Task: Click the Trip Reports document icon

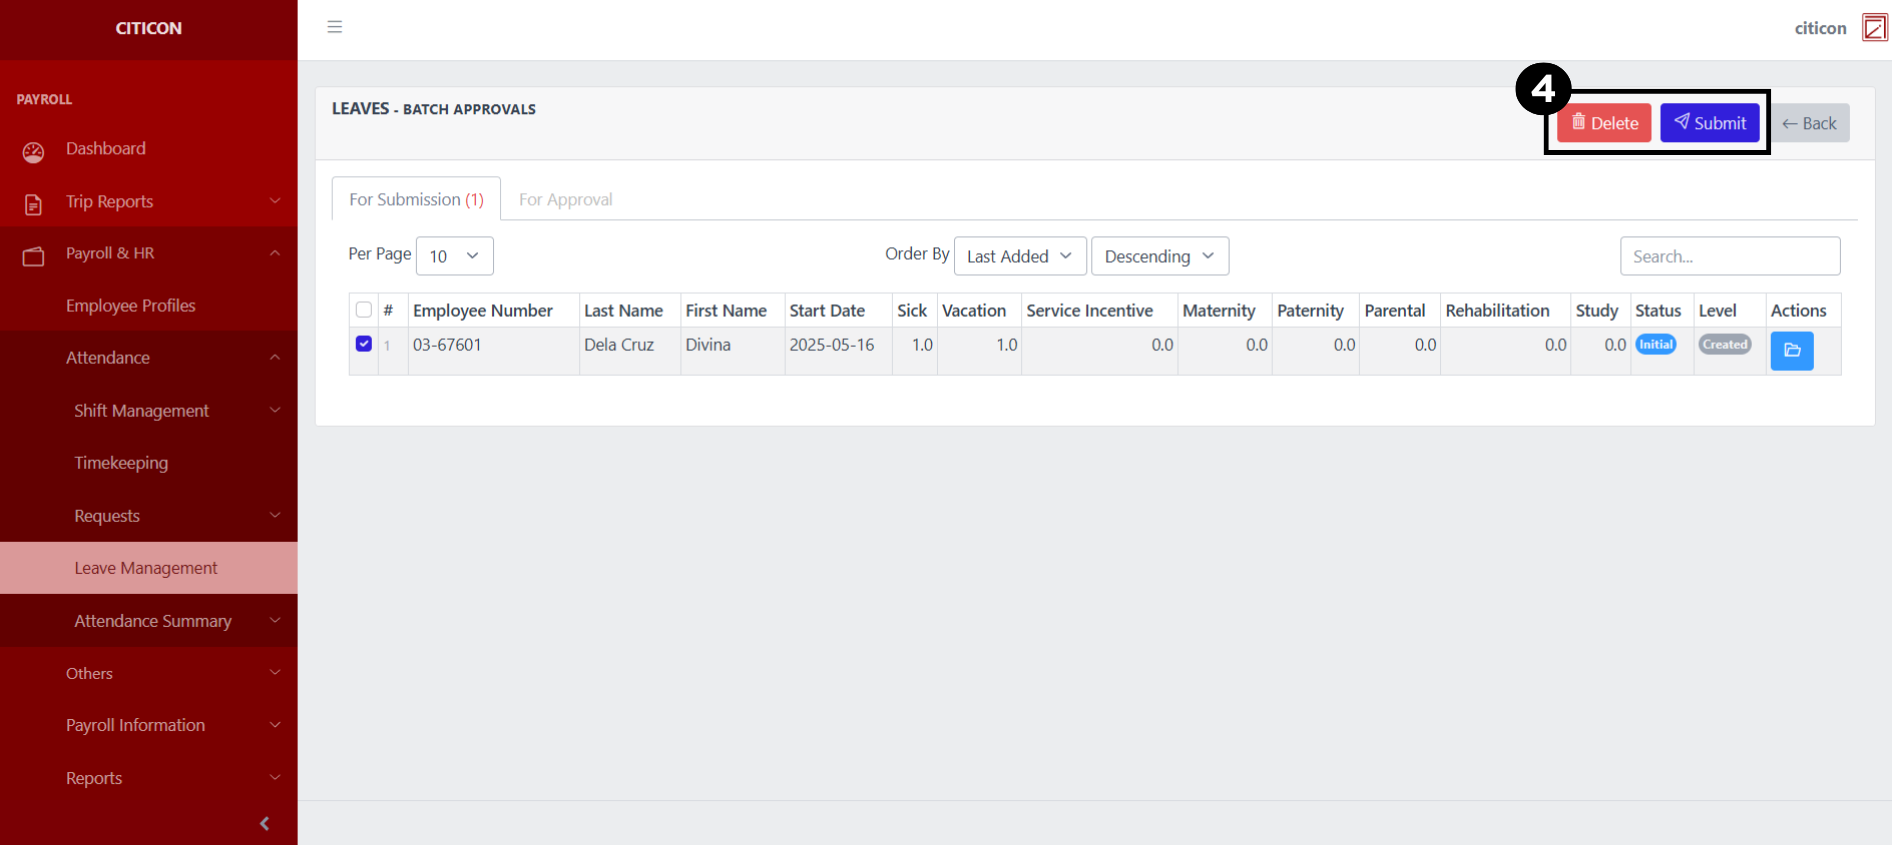Action: pyautogui.click(x=33, y=204)
